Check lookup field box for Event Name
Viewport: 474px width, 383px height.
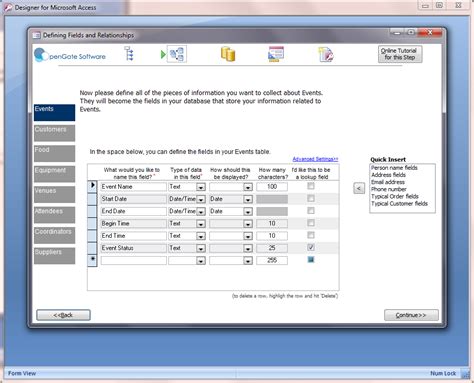coord(311,186)
